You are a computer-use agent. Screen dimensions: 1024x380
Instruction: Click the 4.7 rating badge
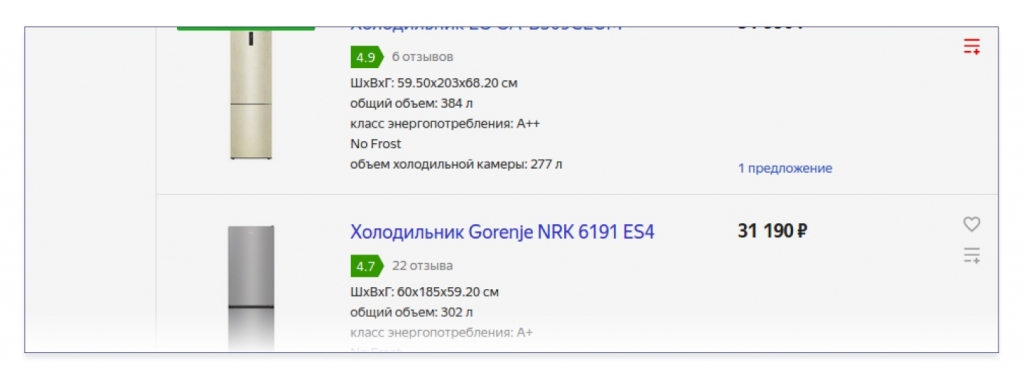(366, 266)
